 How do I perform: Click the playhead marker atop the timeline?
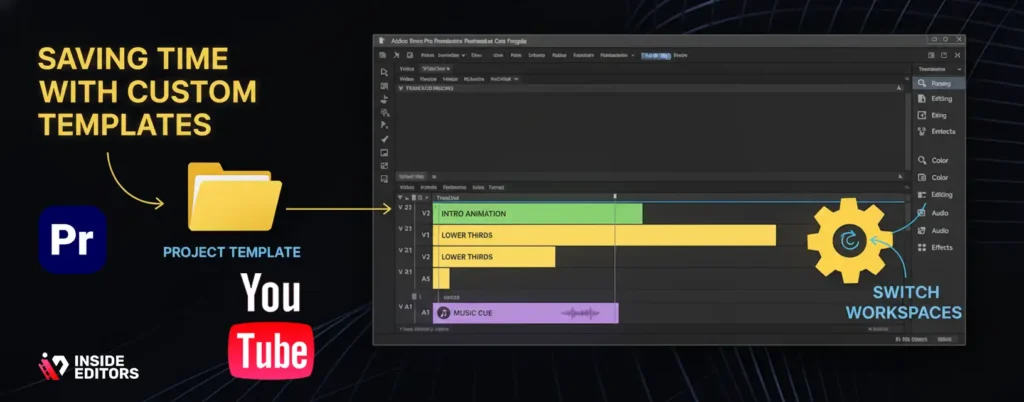[615, 196]
